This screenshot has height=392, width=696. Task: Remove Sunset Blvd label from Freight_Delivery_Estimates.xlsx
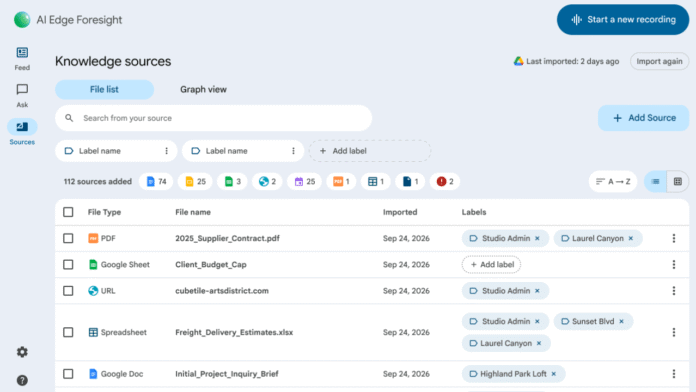coord(621,321)
